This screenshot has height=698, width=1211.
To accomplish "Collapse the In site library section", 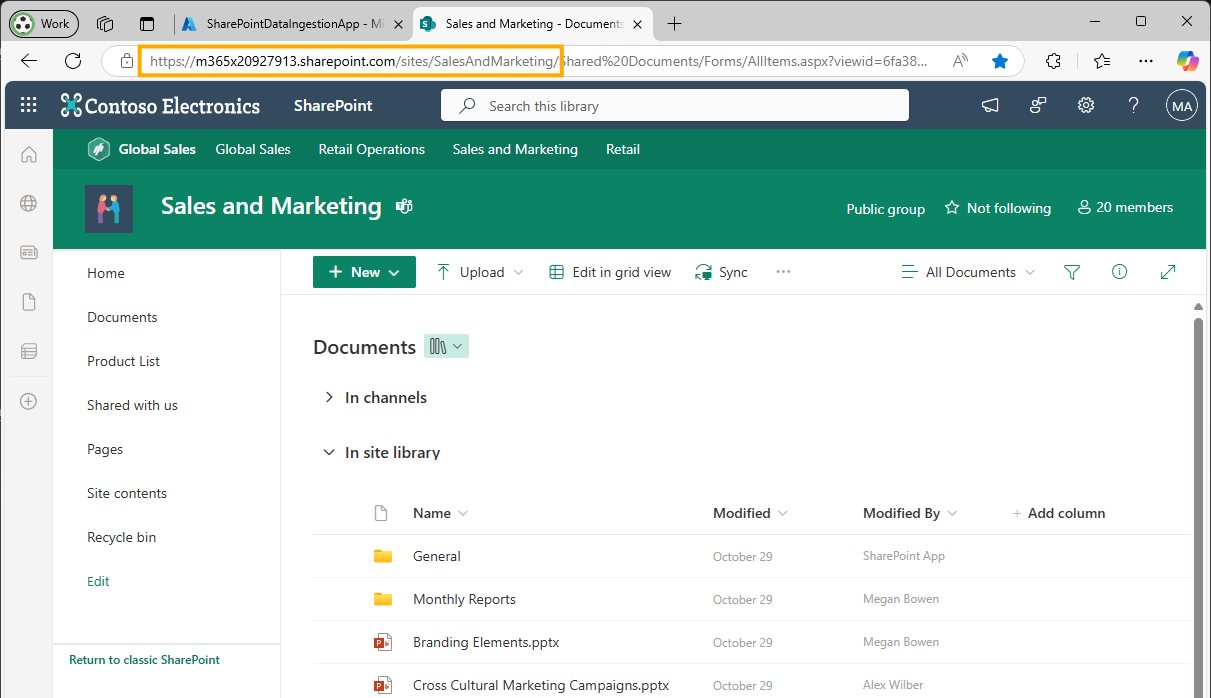I will 329,452.
